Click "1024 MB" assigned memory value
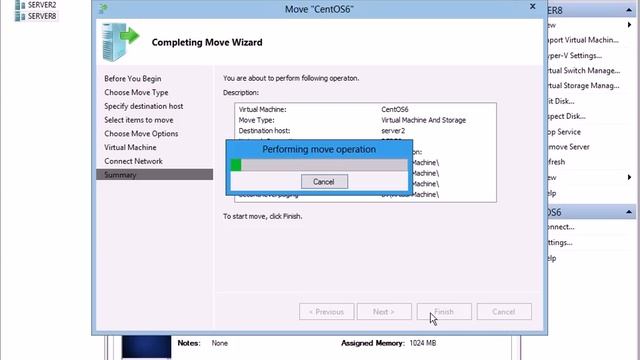The width and height of the screenshot is (640, 360). [423, 343]
